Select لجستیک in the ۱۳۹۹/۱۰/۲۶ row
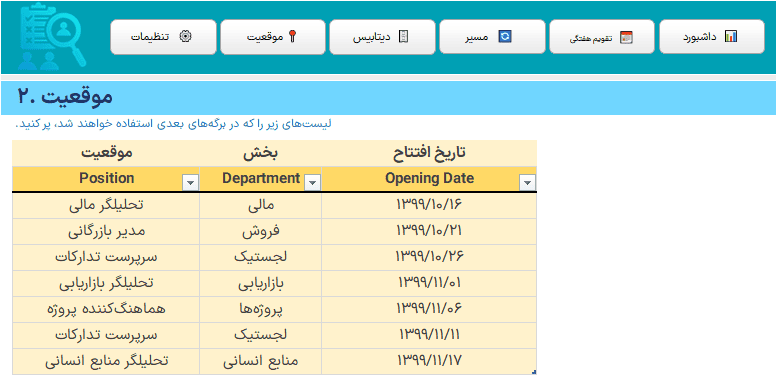 [x=261, y=257]
